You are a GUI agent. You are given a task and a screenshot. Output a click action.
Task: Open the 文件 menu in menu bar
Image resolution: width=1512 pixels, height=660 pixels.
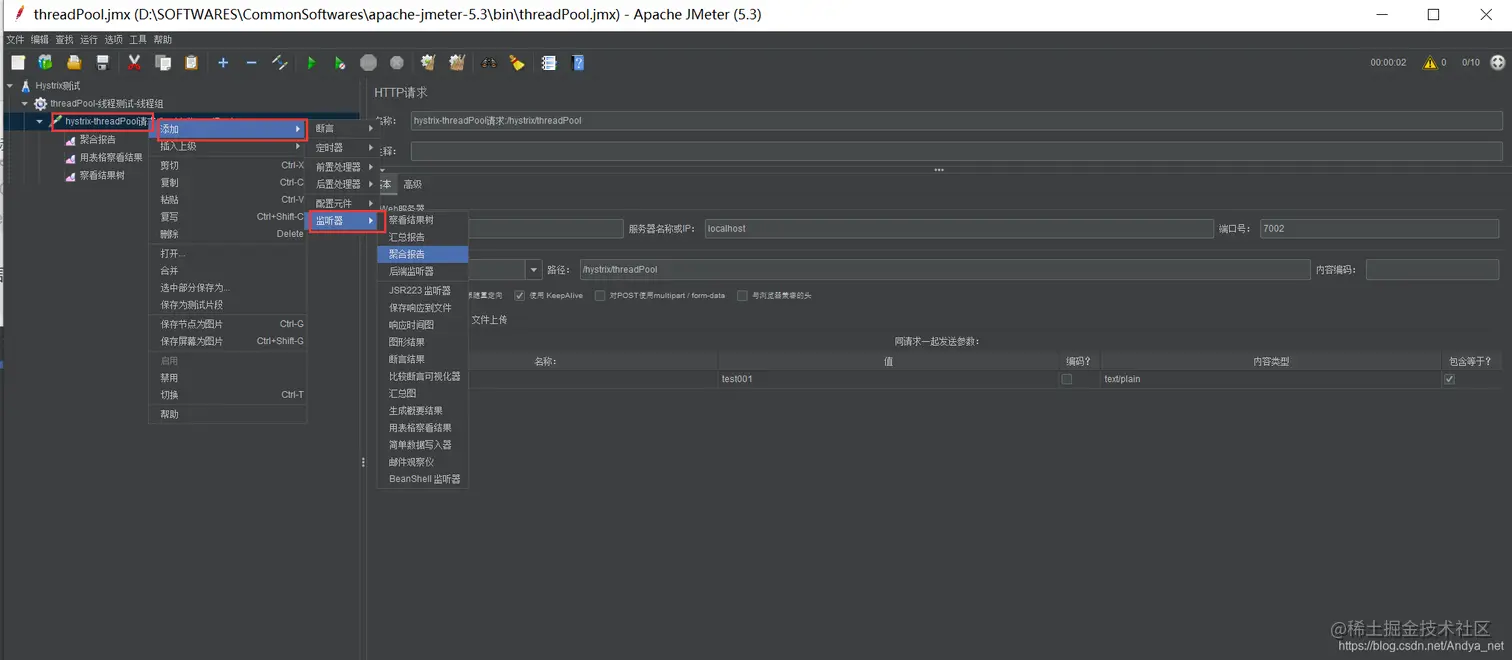click(15, 40)
